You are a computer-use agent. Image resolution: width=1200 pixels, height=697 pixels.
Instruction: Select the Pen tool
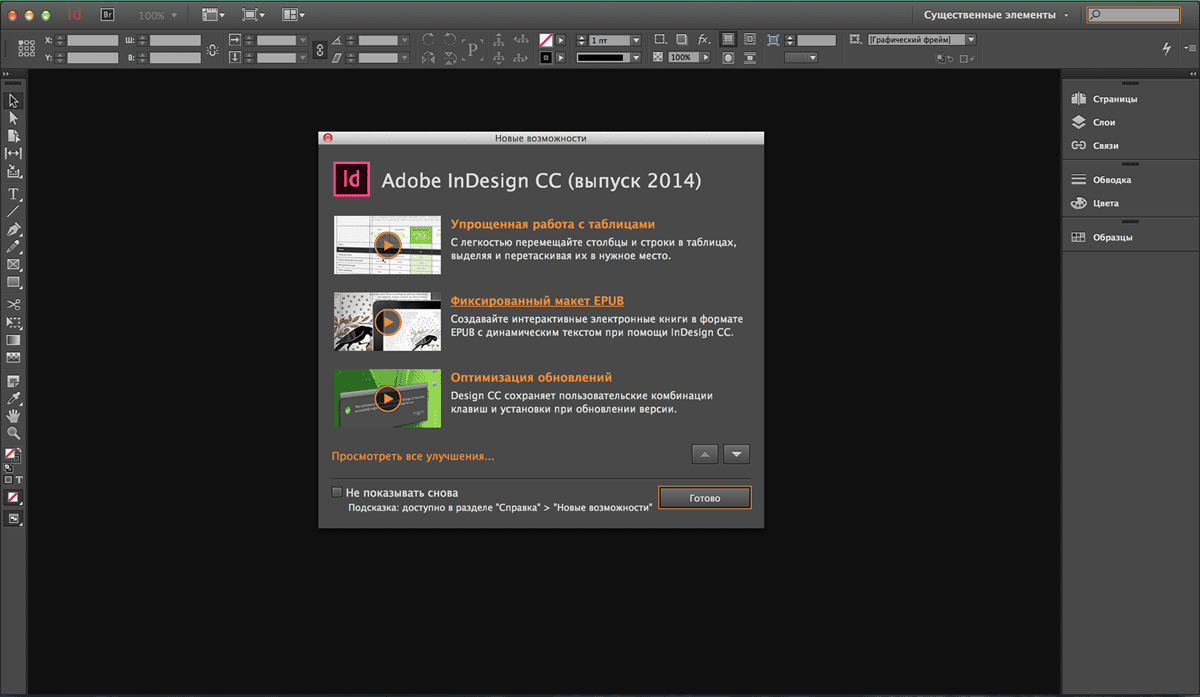14,229
